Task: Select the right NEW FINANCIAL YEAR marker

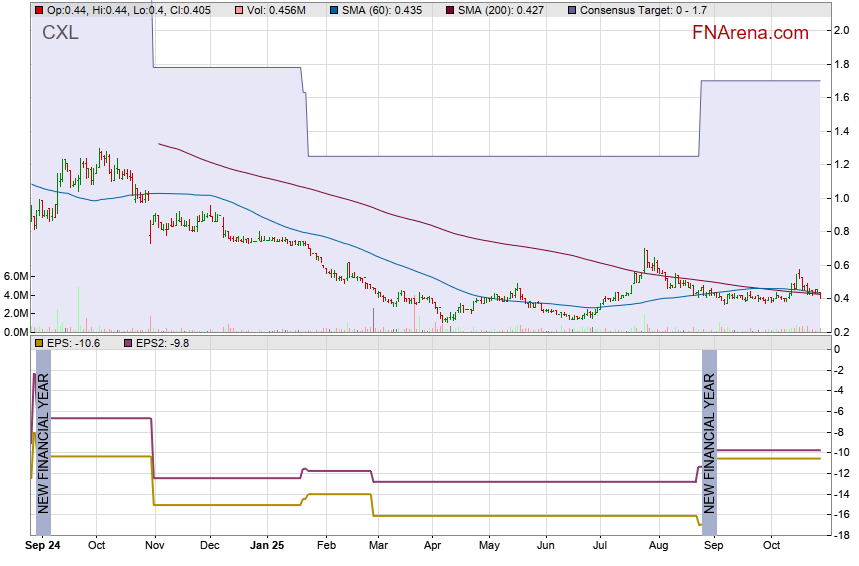Action: [709, 442]
